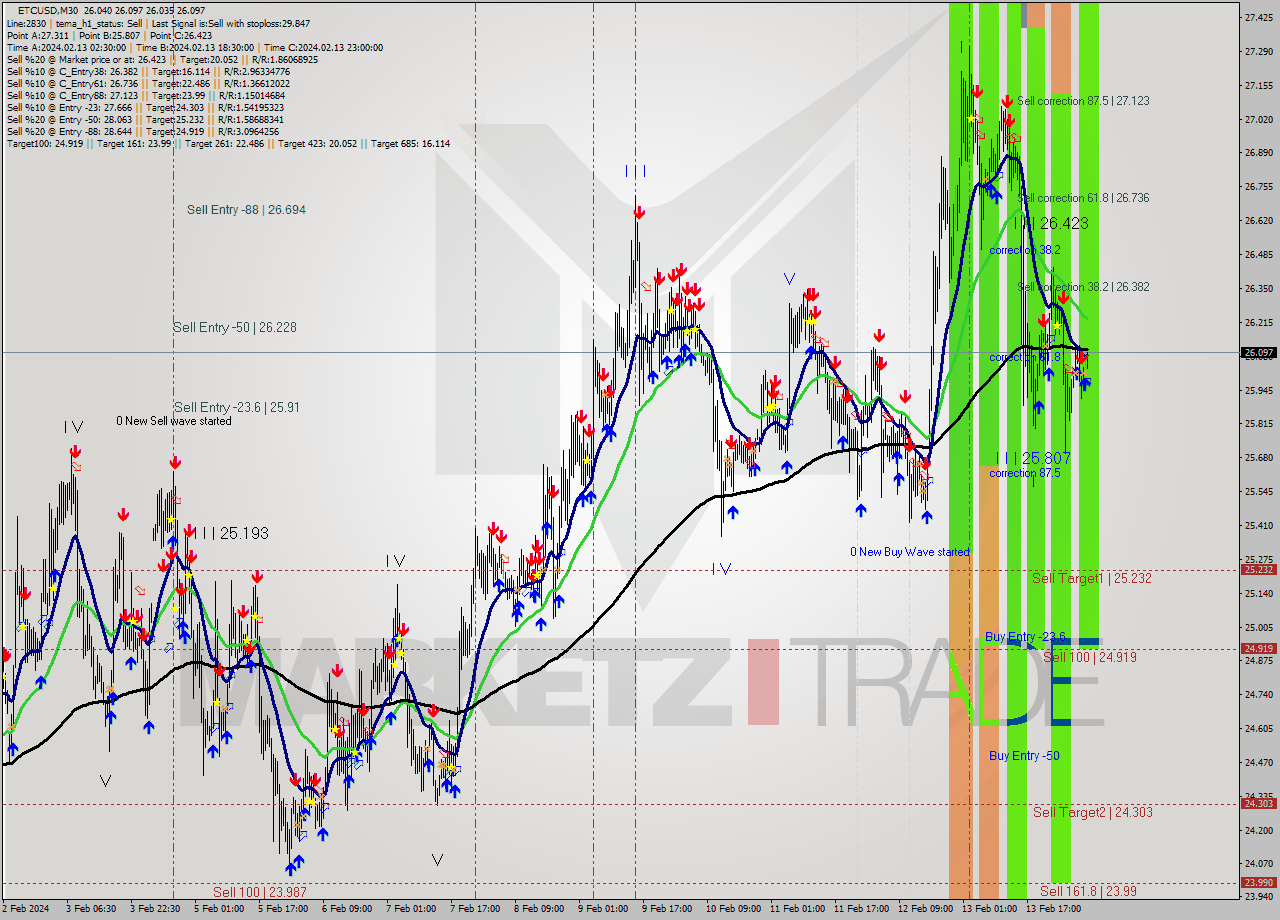Viewport: 1280px width, 920px height.
Task: Select the 'Sell Target2 | 24.303' label
Action: 1091,812
